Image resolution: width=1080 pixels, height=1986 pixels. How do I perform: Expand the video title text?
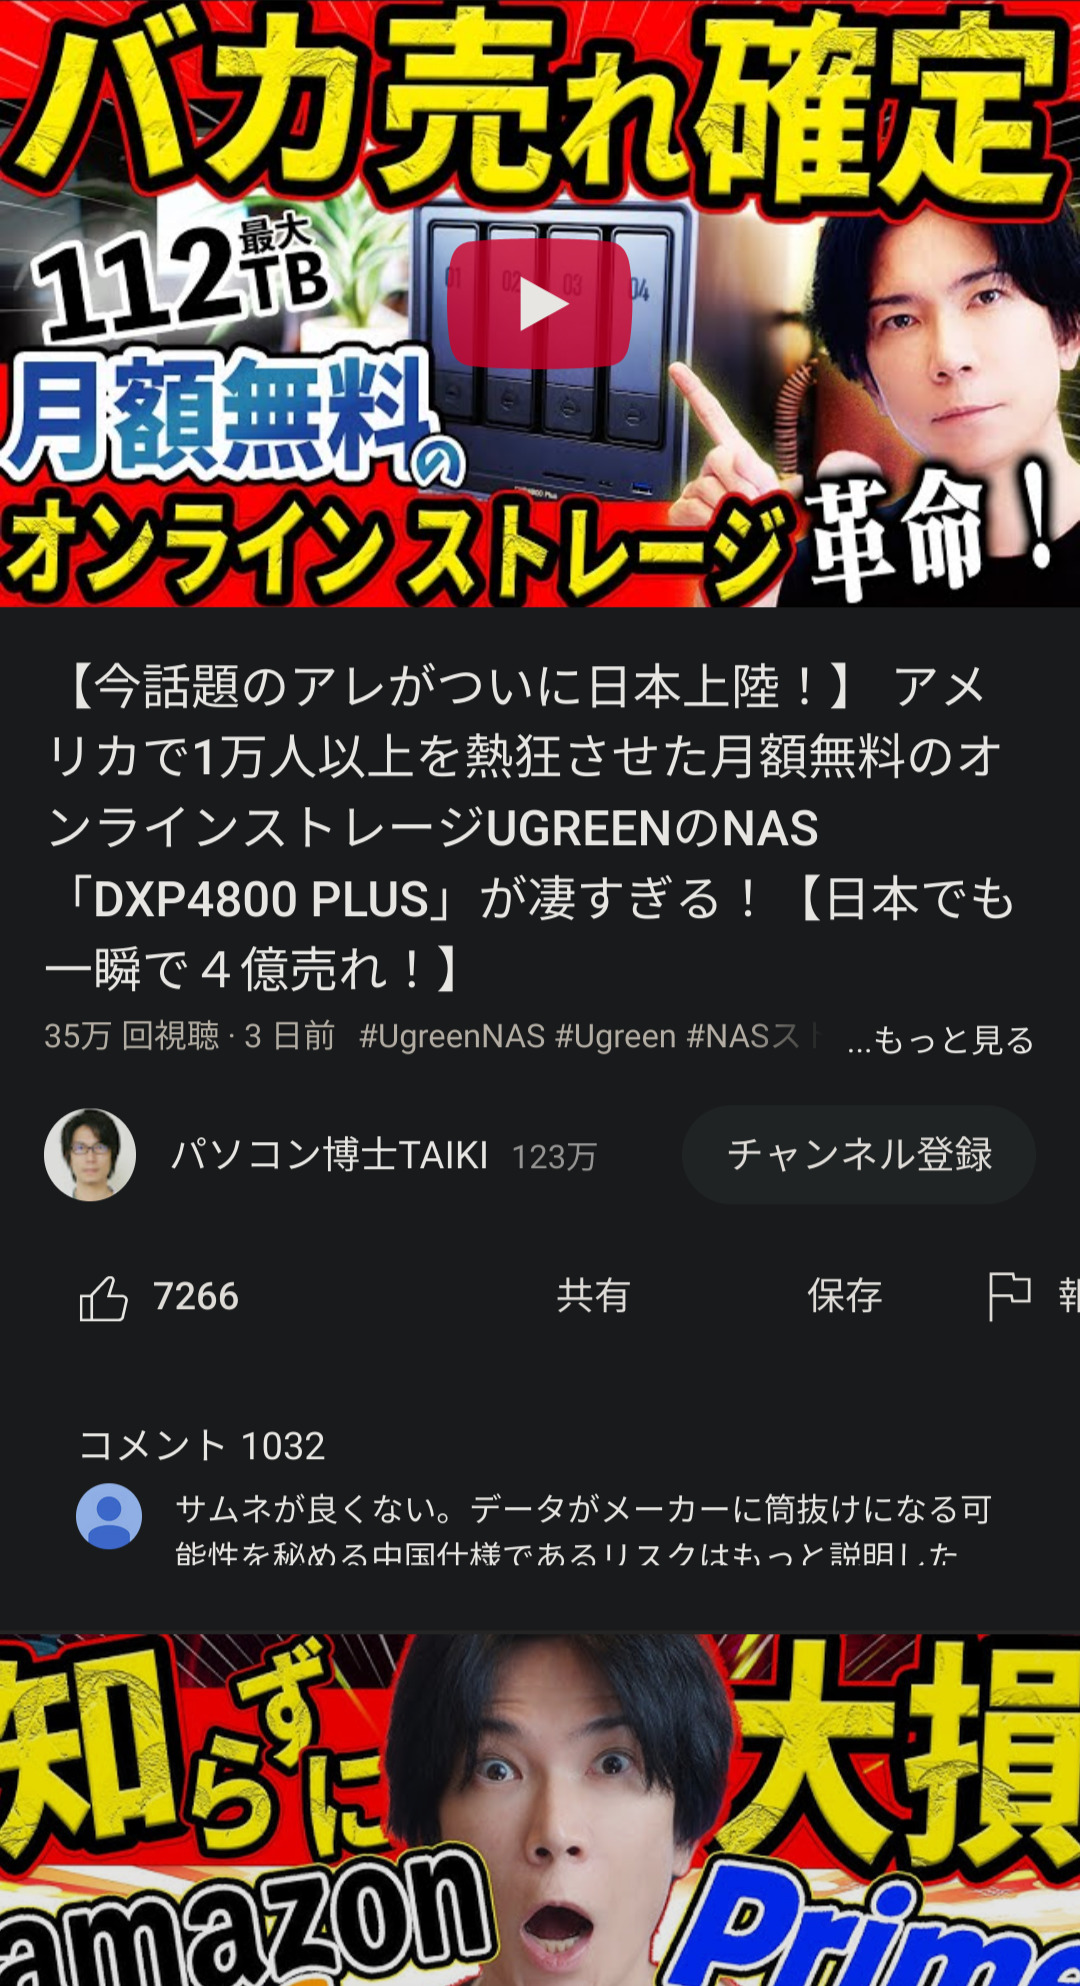(x=530, y=828)
